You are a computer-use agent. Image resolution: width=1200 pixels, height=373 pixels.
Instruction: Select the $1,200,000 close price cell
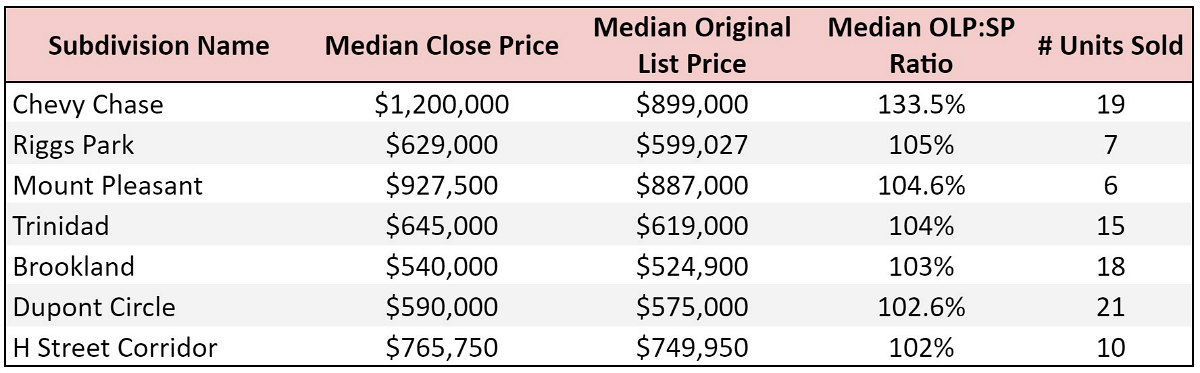[442, 105]
